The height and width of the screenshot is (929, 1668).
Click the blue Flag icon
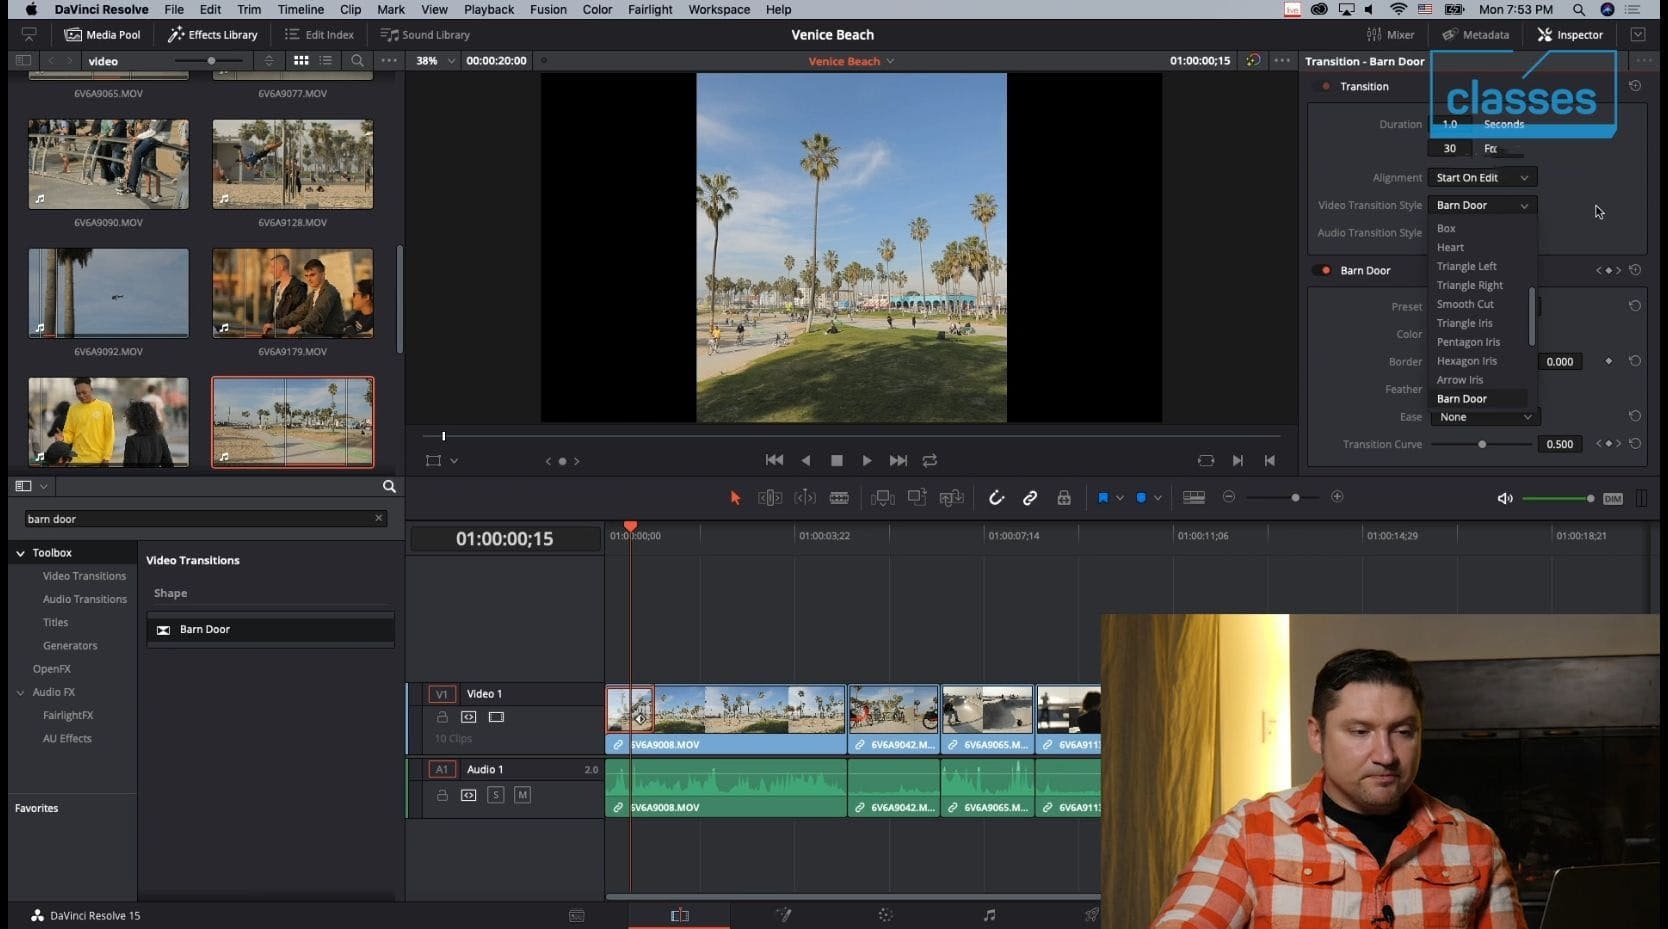[1103, 498]
